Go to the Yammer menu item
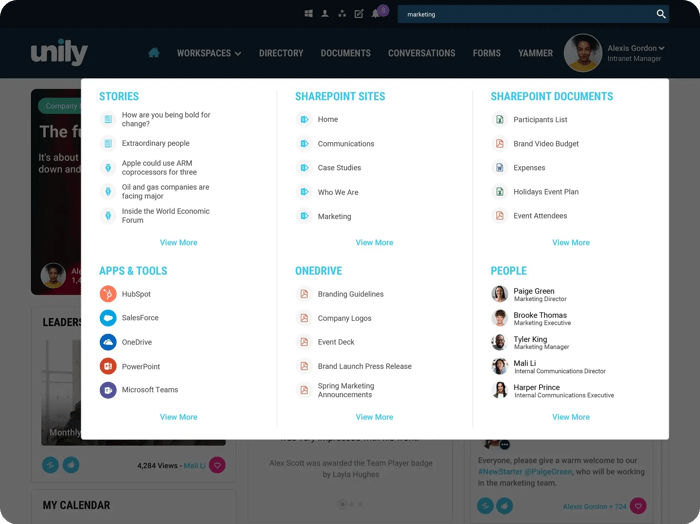This screenshot has height=524, width=700. [535, 53]
